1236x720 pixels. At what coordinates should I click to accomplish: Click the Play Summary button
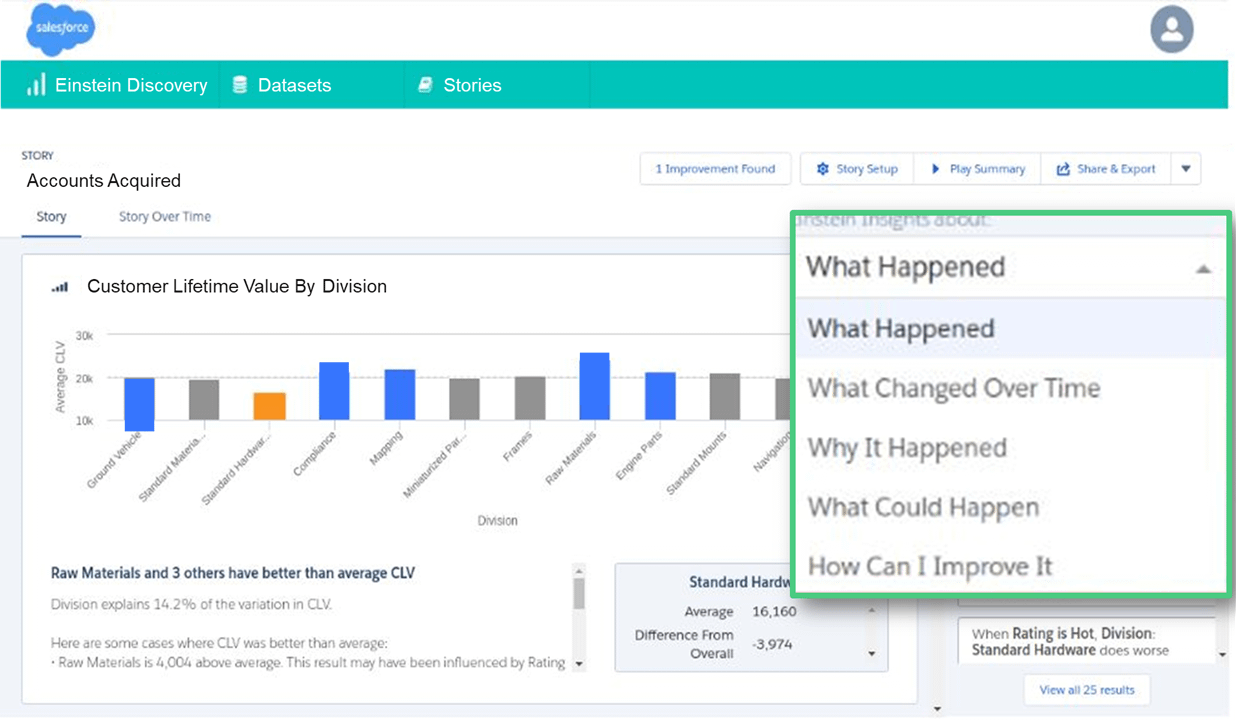point(978,169)
